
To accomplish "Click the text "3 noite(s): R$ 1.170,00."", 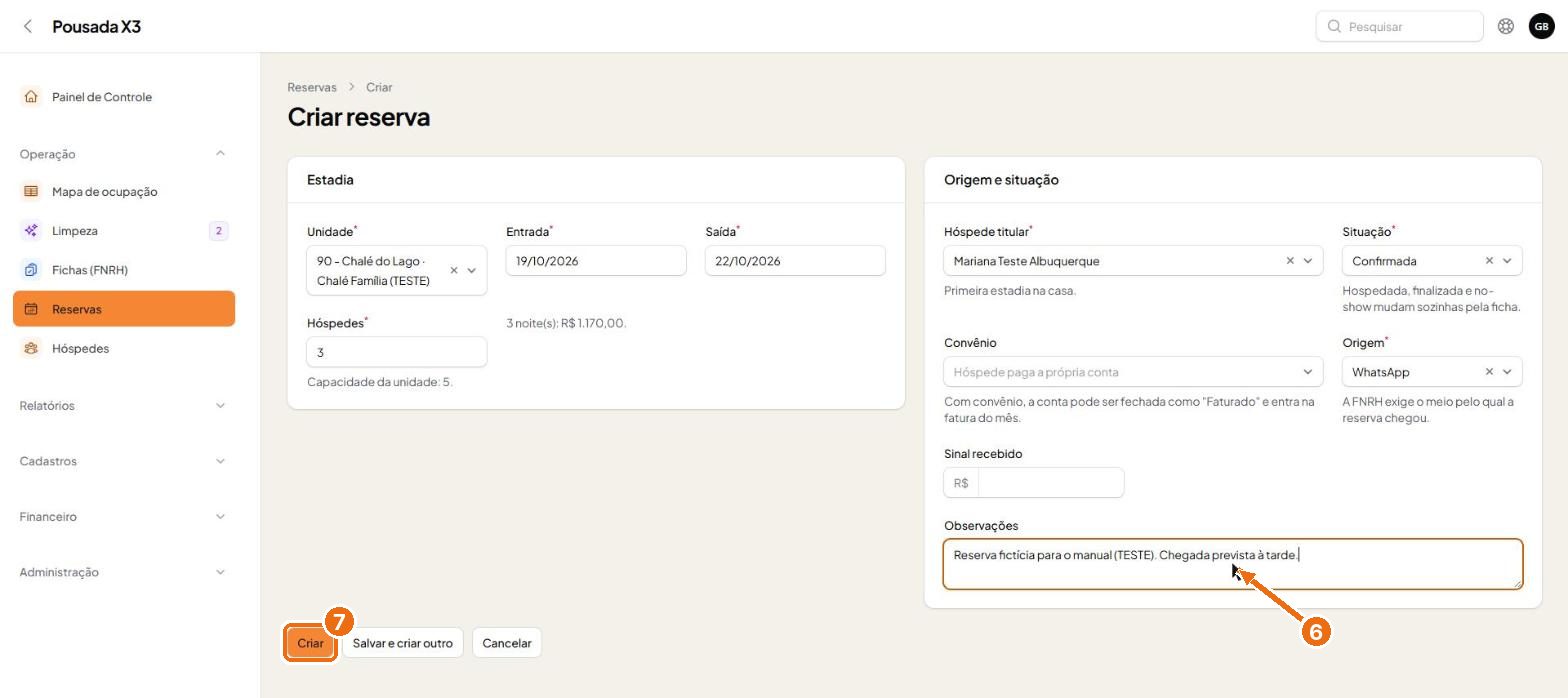I will 566,323.
